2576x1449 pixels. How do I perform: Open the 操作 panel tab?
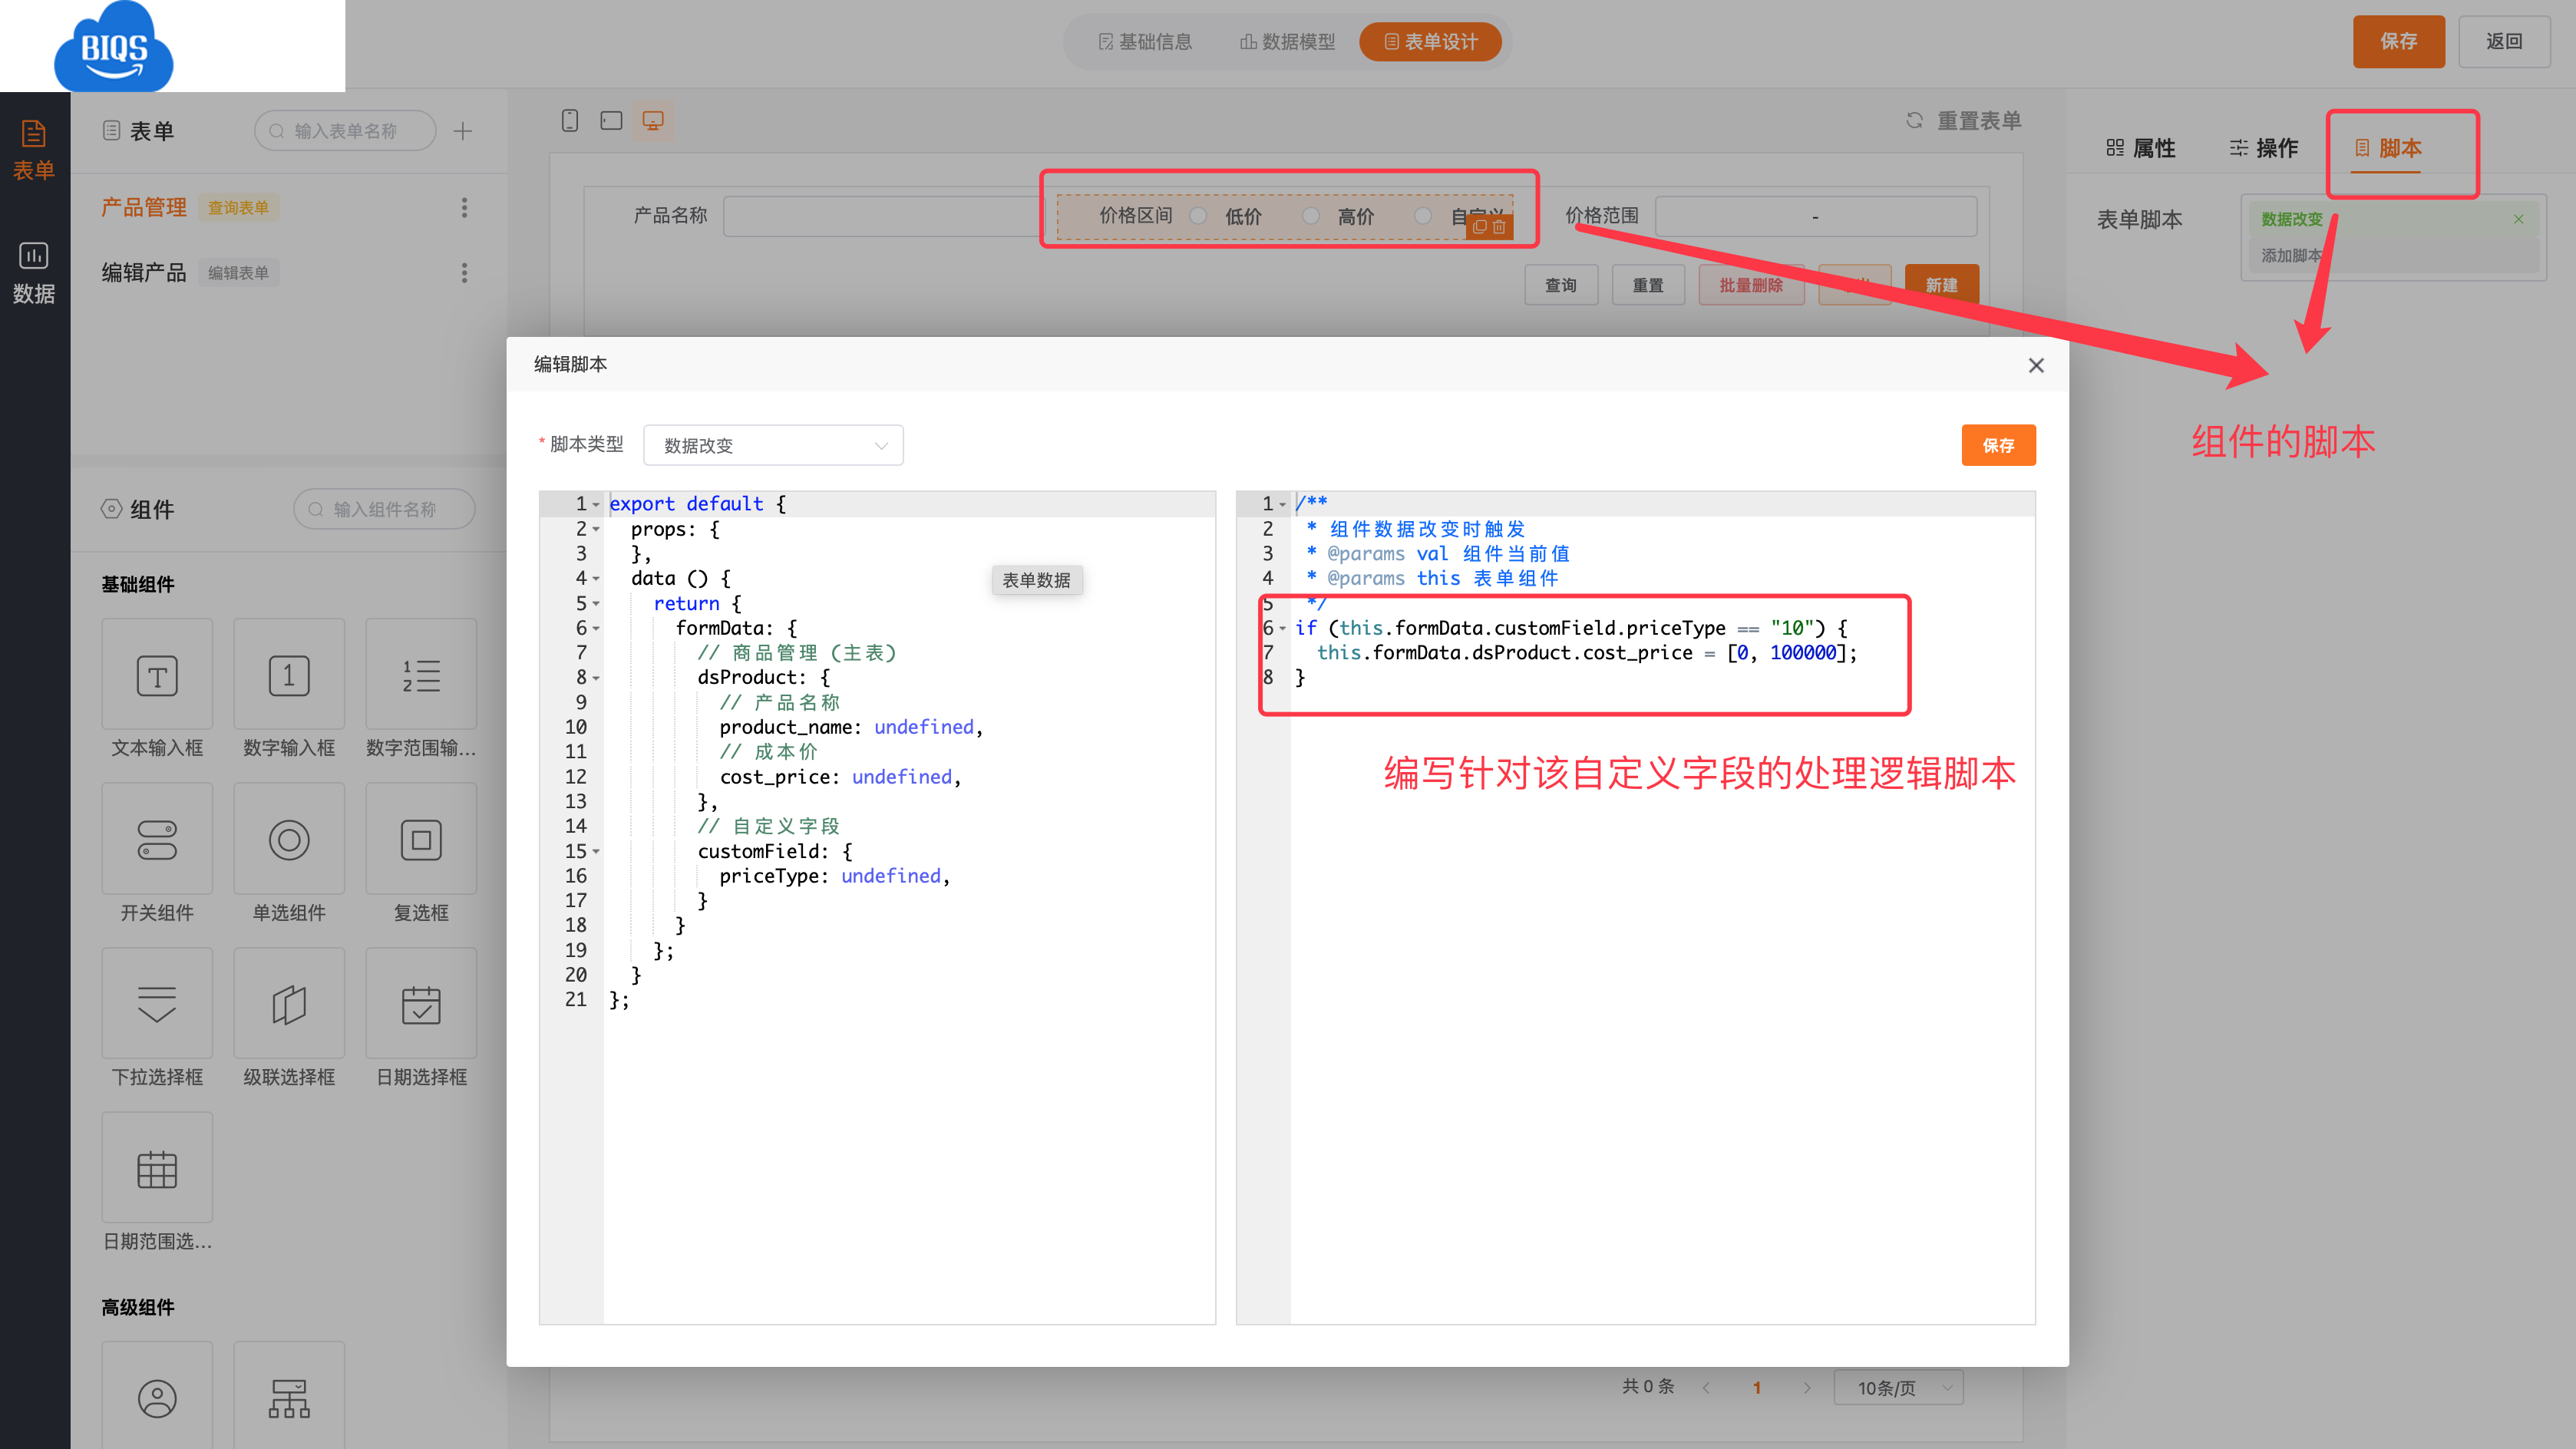[2263, 148]
